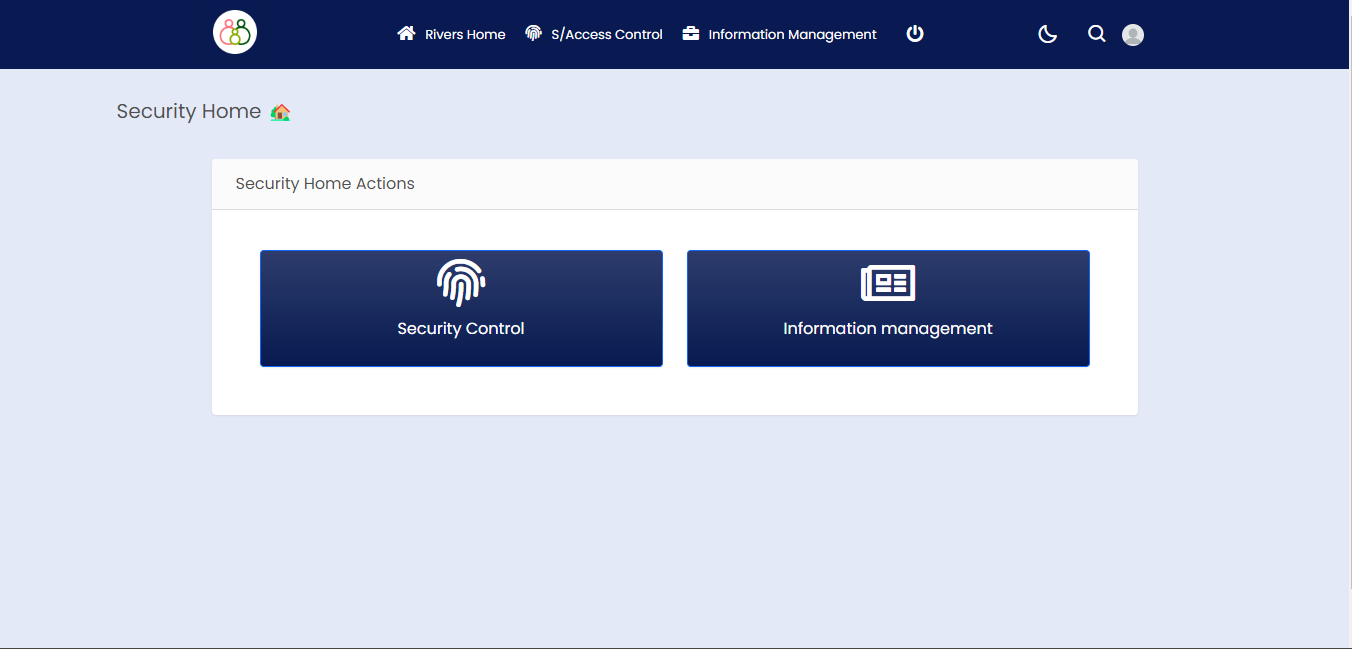The width and height of the screenshot is (1352, 649).
Task: Click the Security Home page title
Action: tap(188, 111)
